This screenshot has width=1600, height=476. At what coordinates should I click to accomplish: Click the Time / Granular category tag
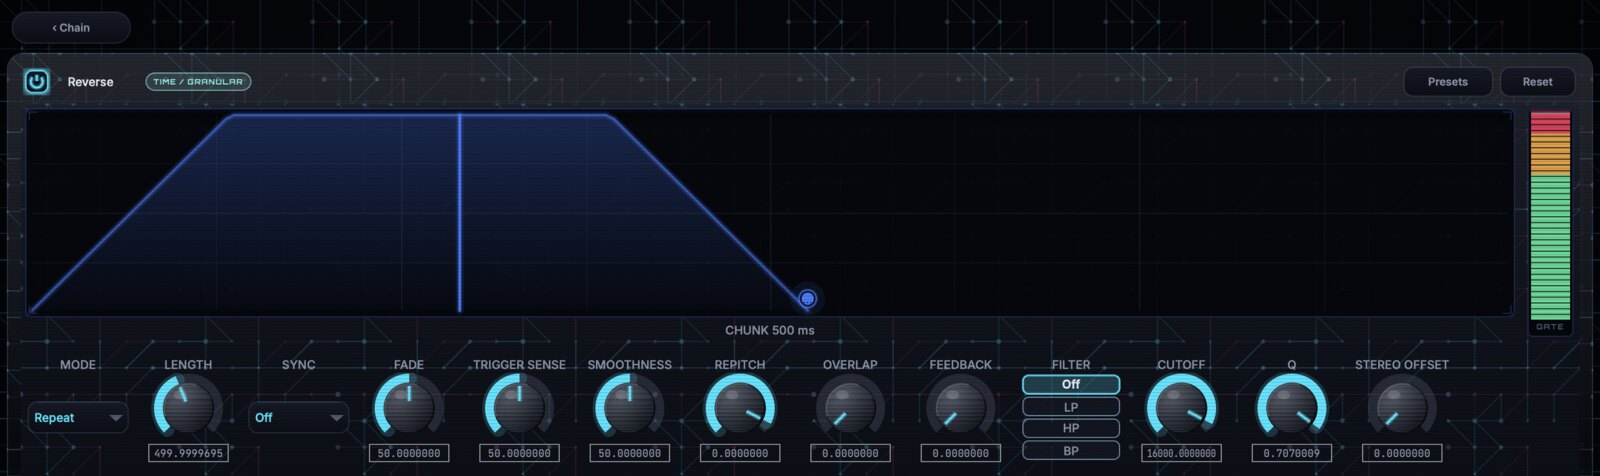tap(198, 82)
